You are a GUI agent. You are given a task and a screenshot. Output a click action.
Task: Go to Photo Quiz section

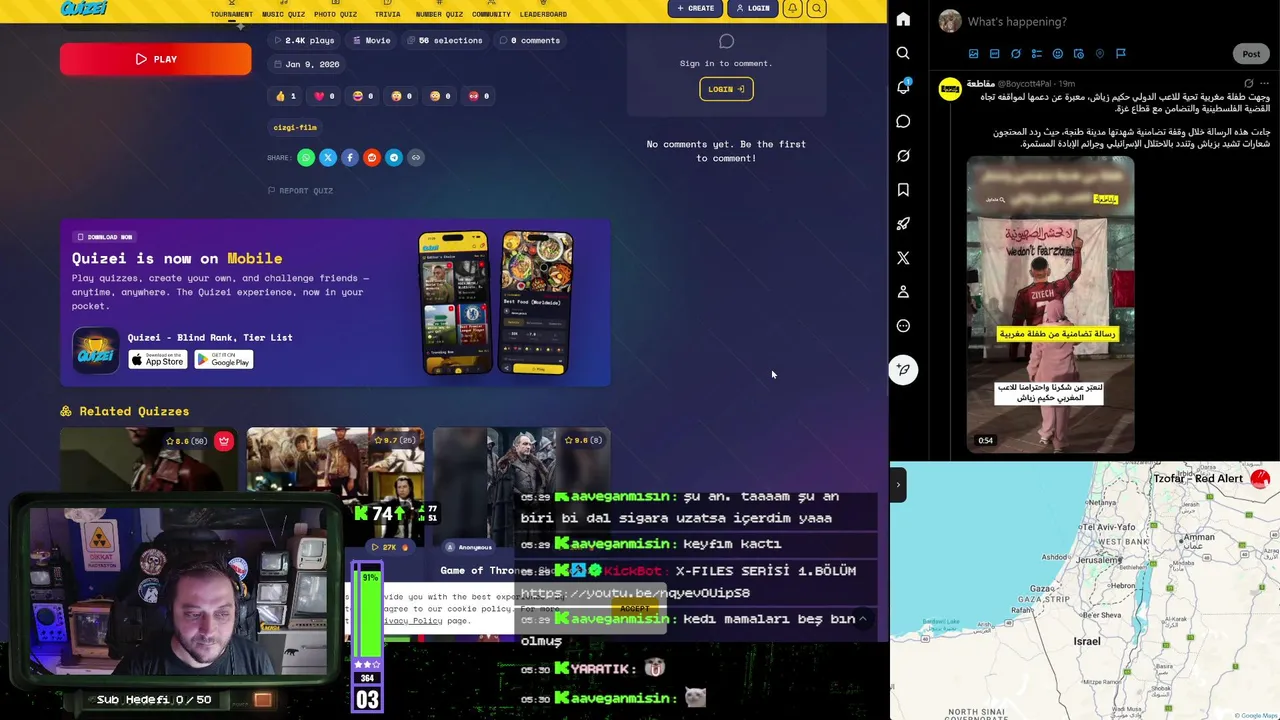click(335, 10)
